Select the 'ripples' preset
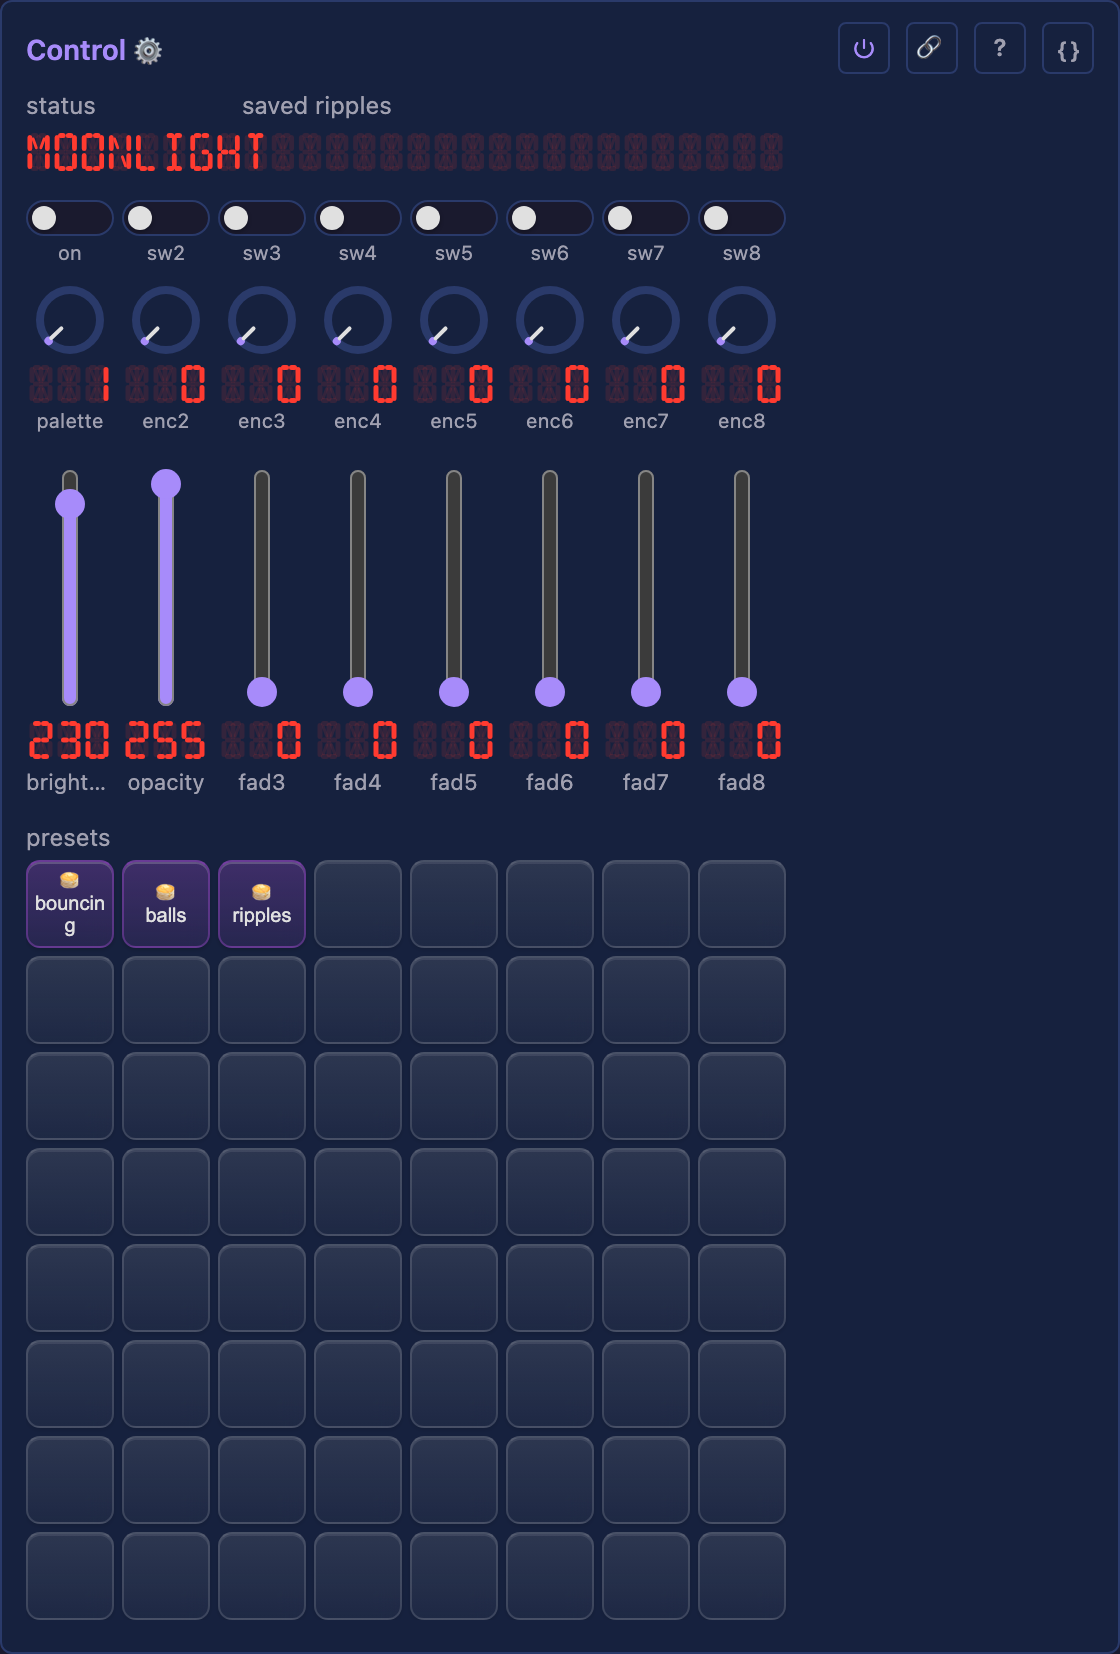This screenshot has width=1120, height=1654. pyautogui.click(x=262, y=904)
